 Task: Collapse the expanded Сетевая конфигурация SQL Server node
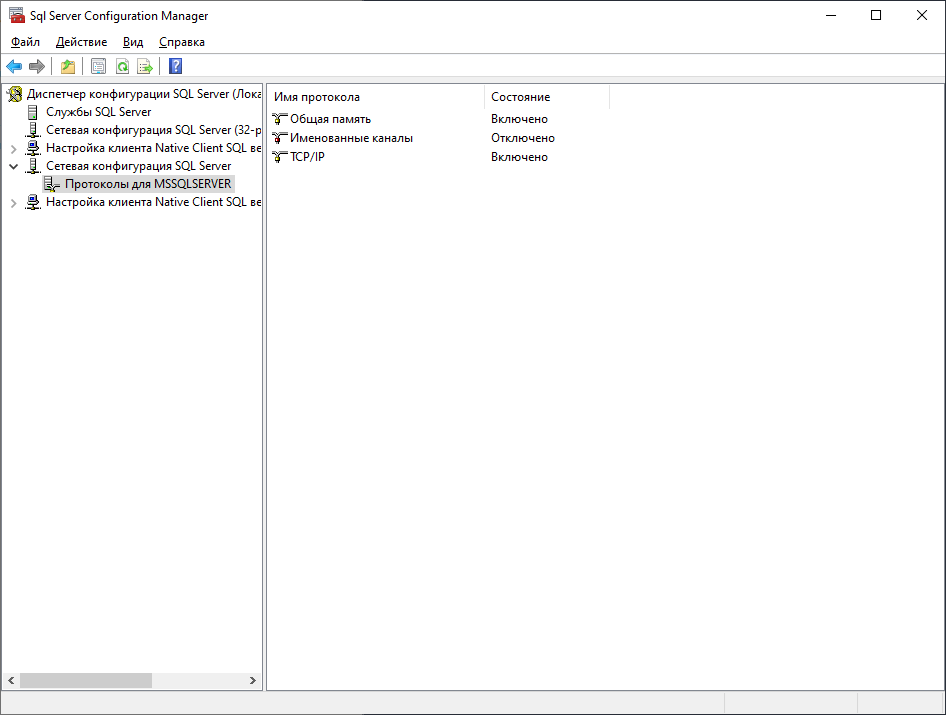pyautogui.click(x=13, y=166)
